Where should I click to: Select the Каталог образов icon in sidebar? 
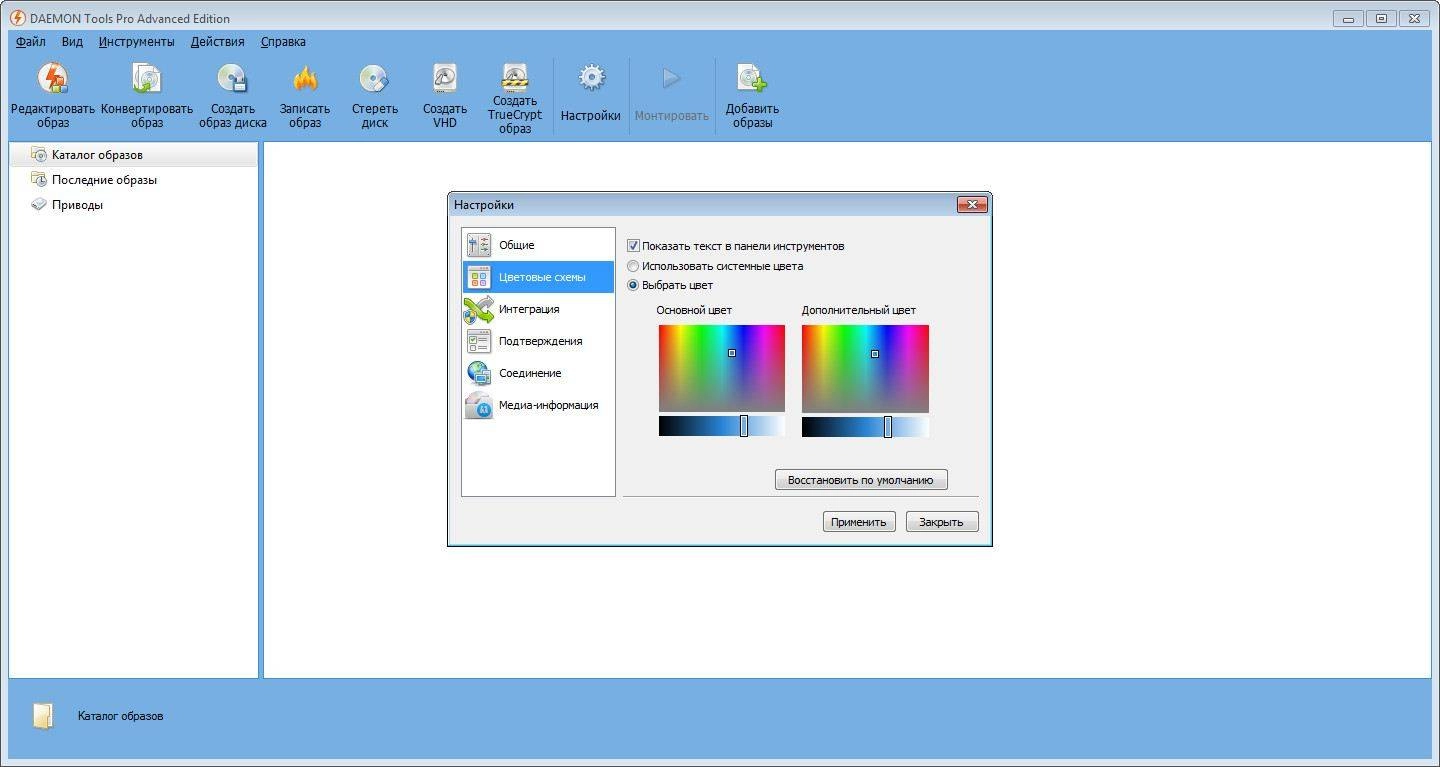pos(39,155)
